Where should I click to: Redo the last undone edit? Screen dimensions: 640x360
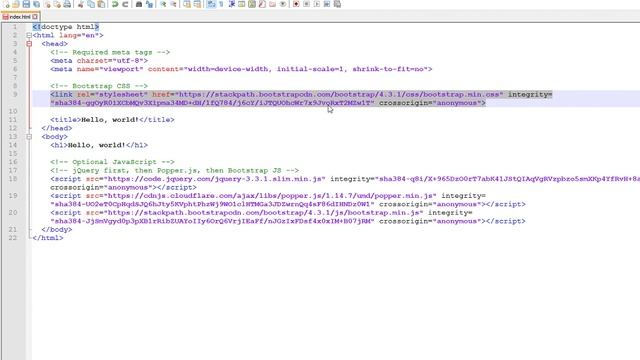click(x=125, y=4)
